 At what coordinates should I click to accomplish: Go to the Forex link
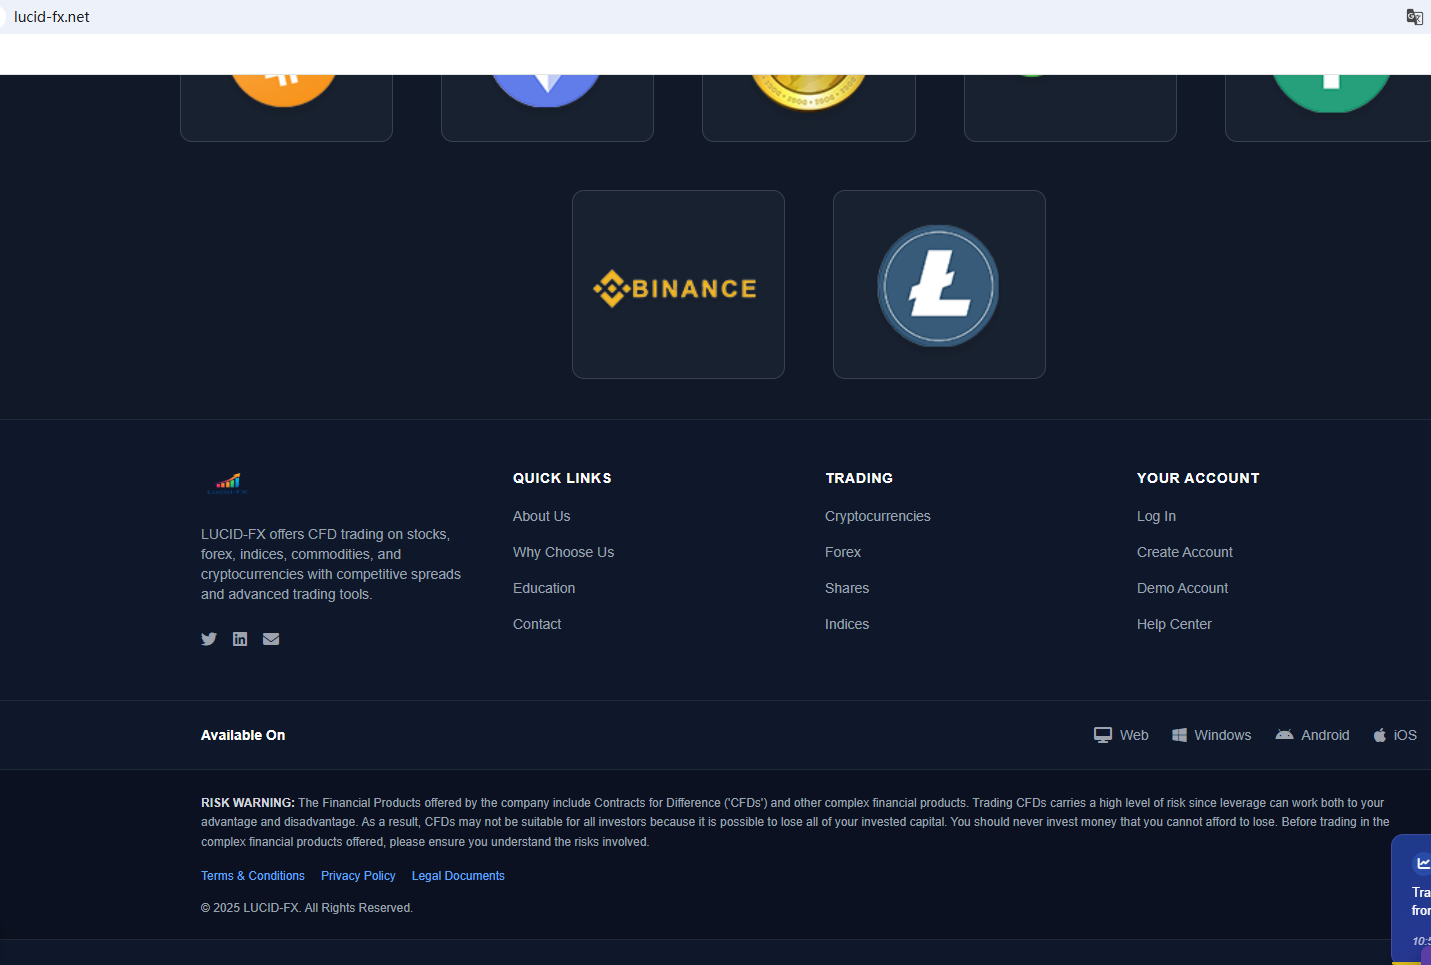pyautogui.click(x=843, y=552)
